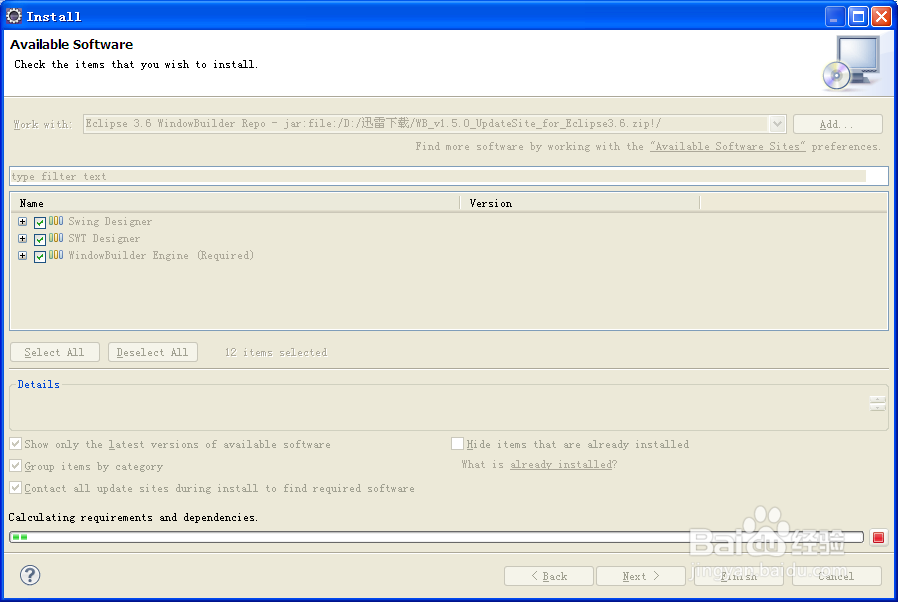Uncheck the Swing Designer checkbox

point(40,222)
